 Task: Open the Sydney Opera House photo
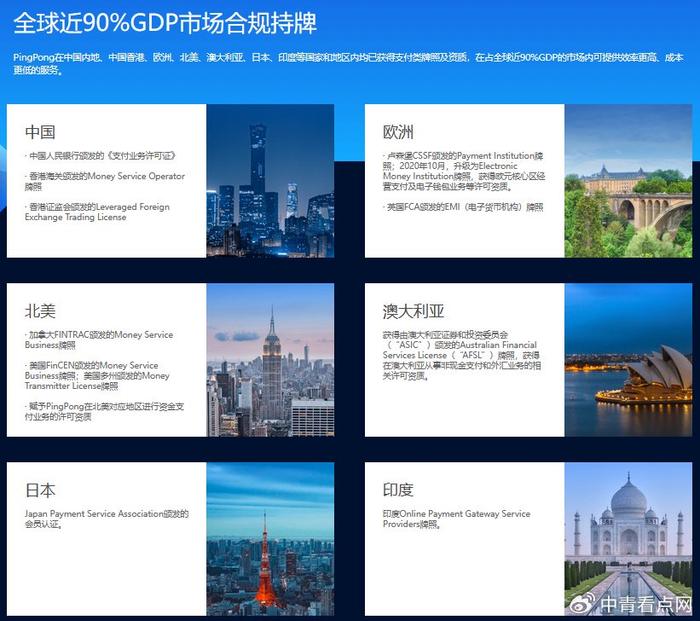pos(628,360)
